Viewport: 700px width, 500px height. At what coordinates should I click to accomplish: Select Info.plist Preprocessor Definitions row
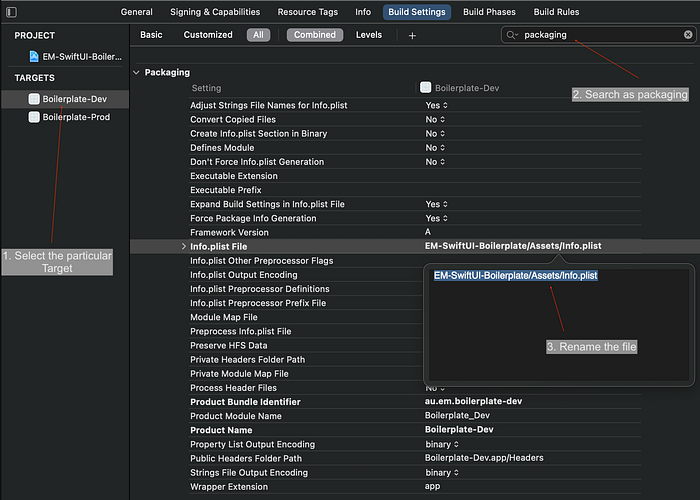pyautogui.click(x=306, y=289)
